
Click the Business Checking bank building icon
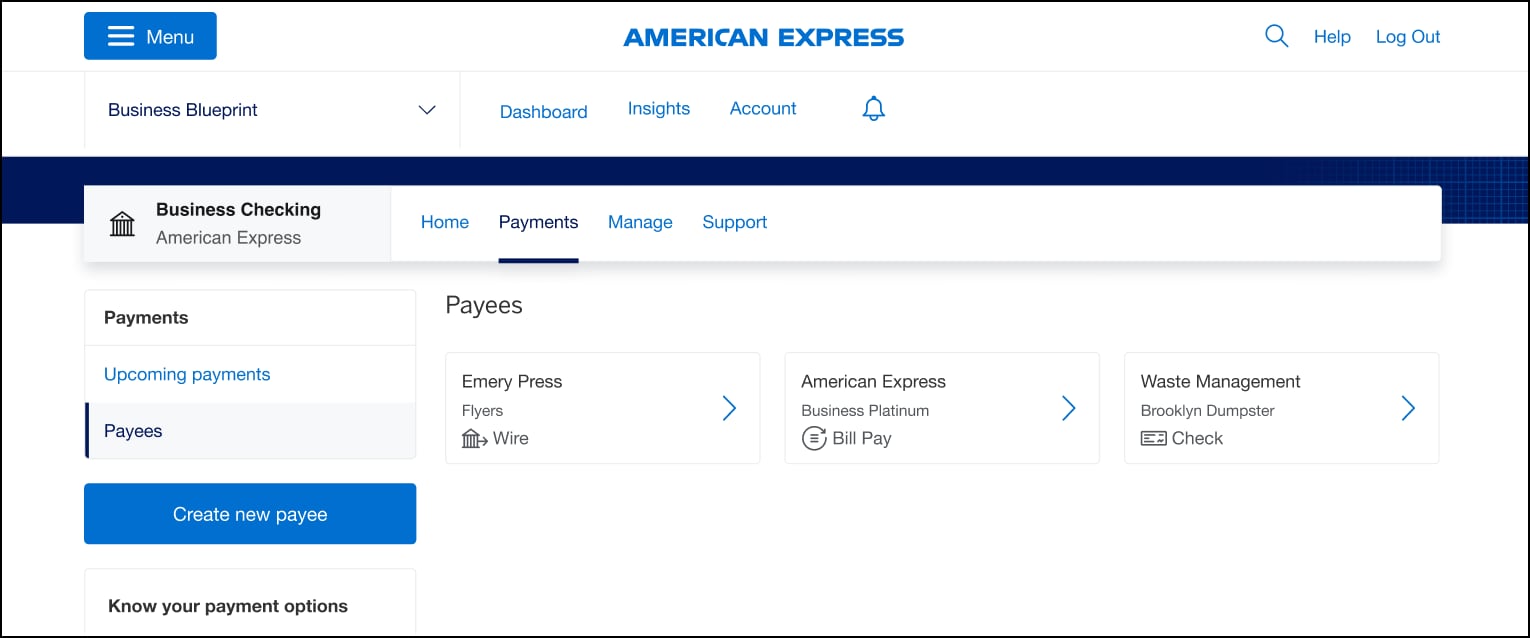tap(122, 223)
